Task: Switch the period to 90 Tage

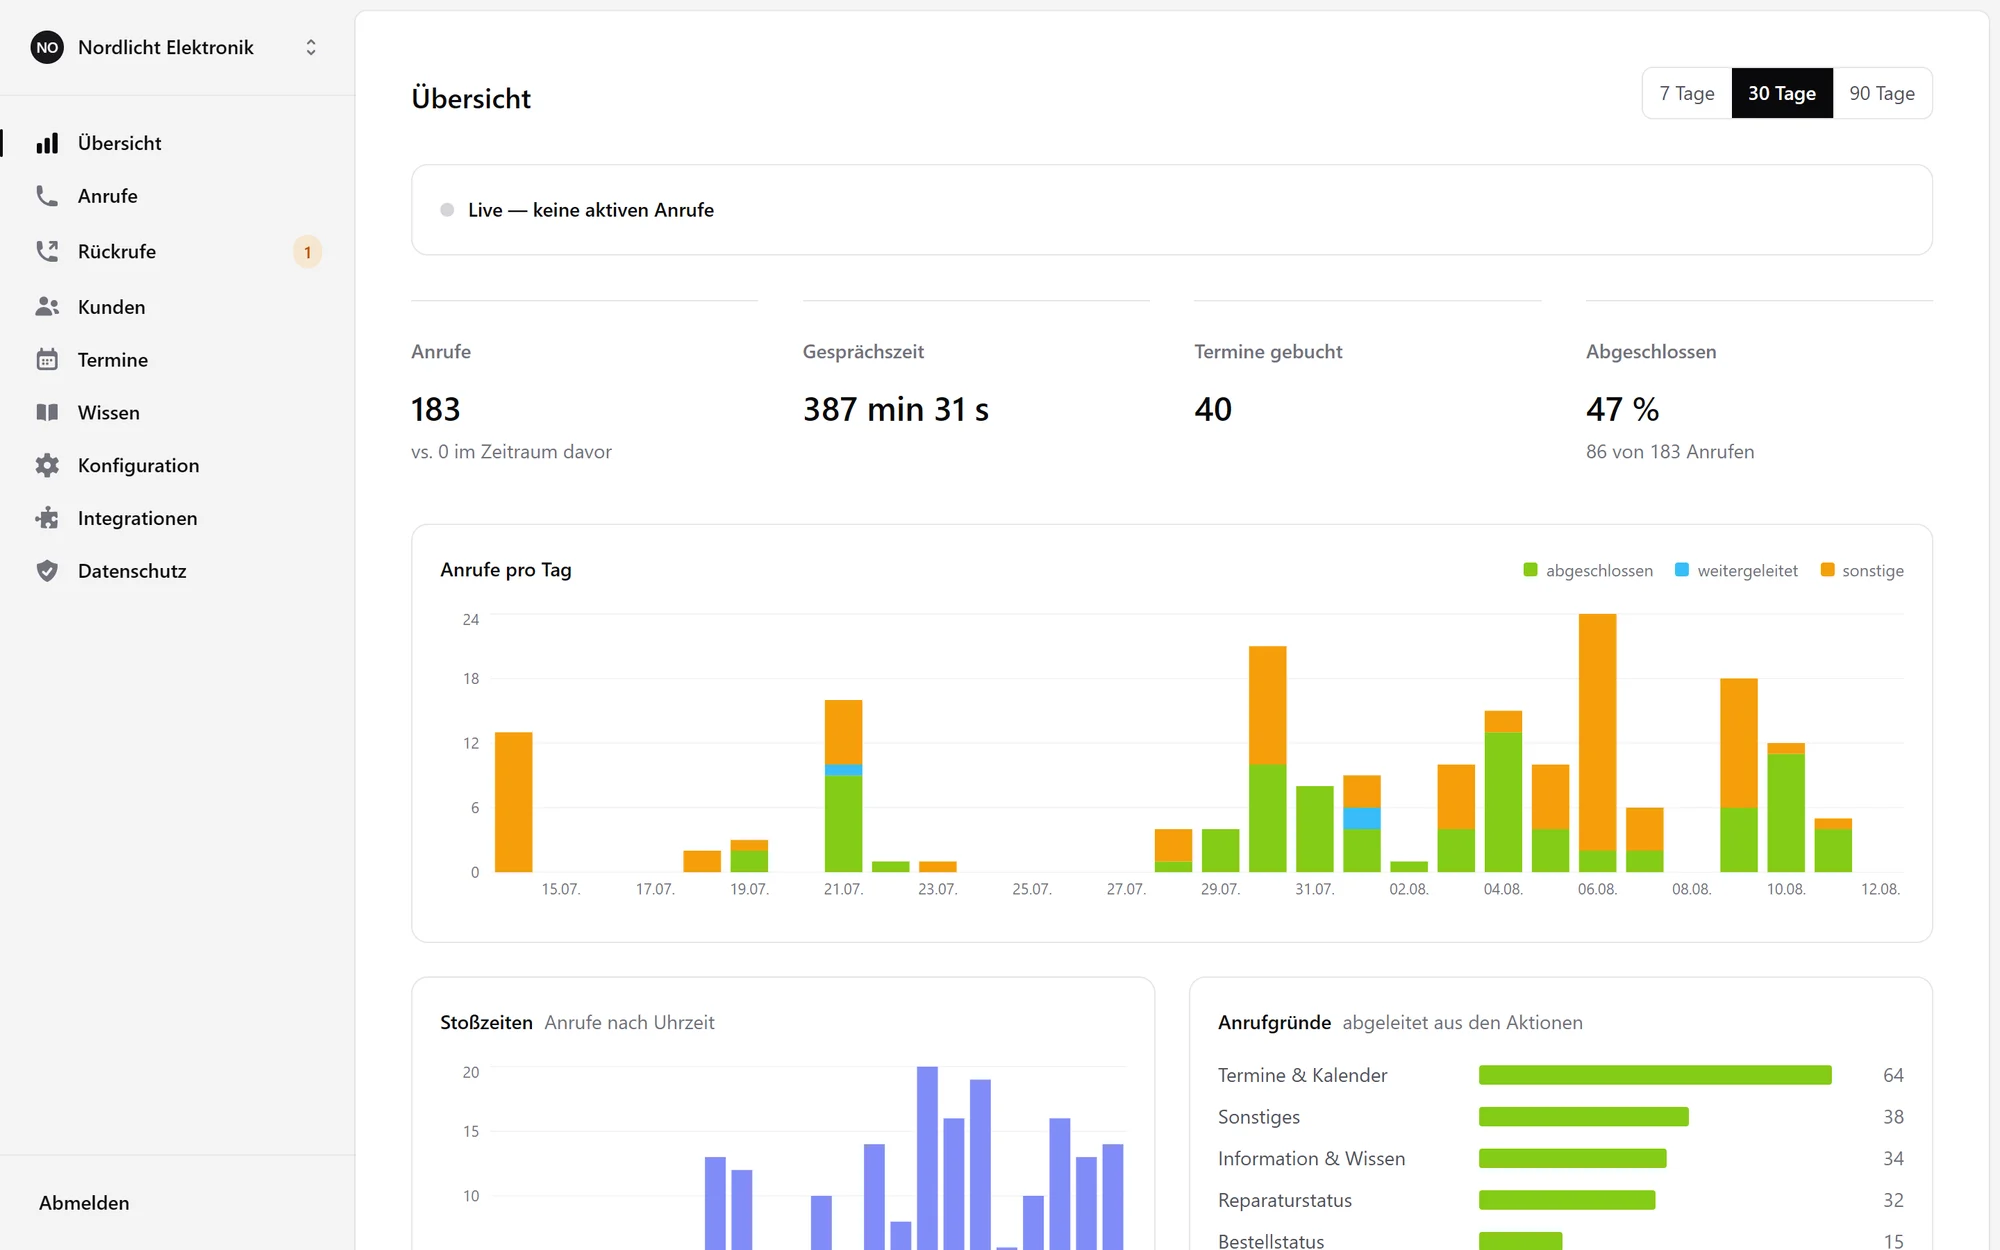Action: point(1882,93)
